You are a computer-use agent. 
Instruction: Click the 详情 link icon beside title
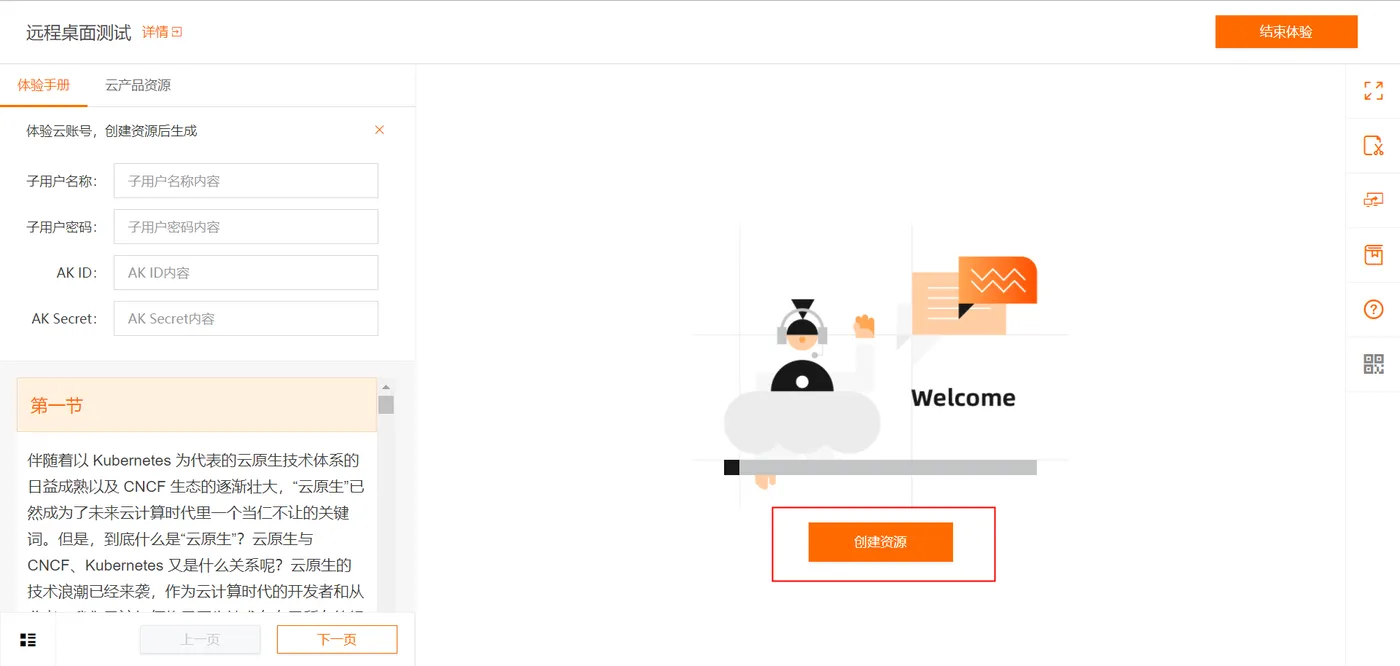click(177, 32)
